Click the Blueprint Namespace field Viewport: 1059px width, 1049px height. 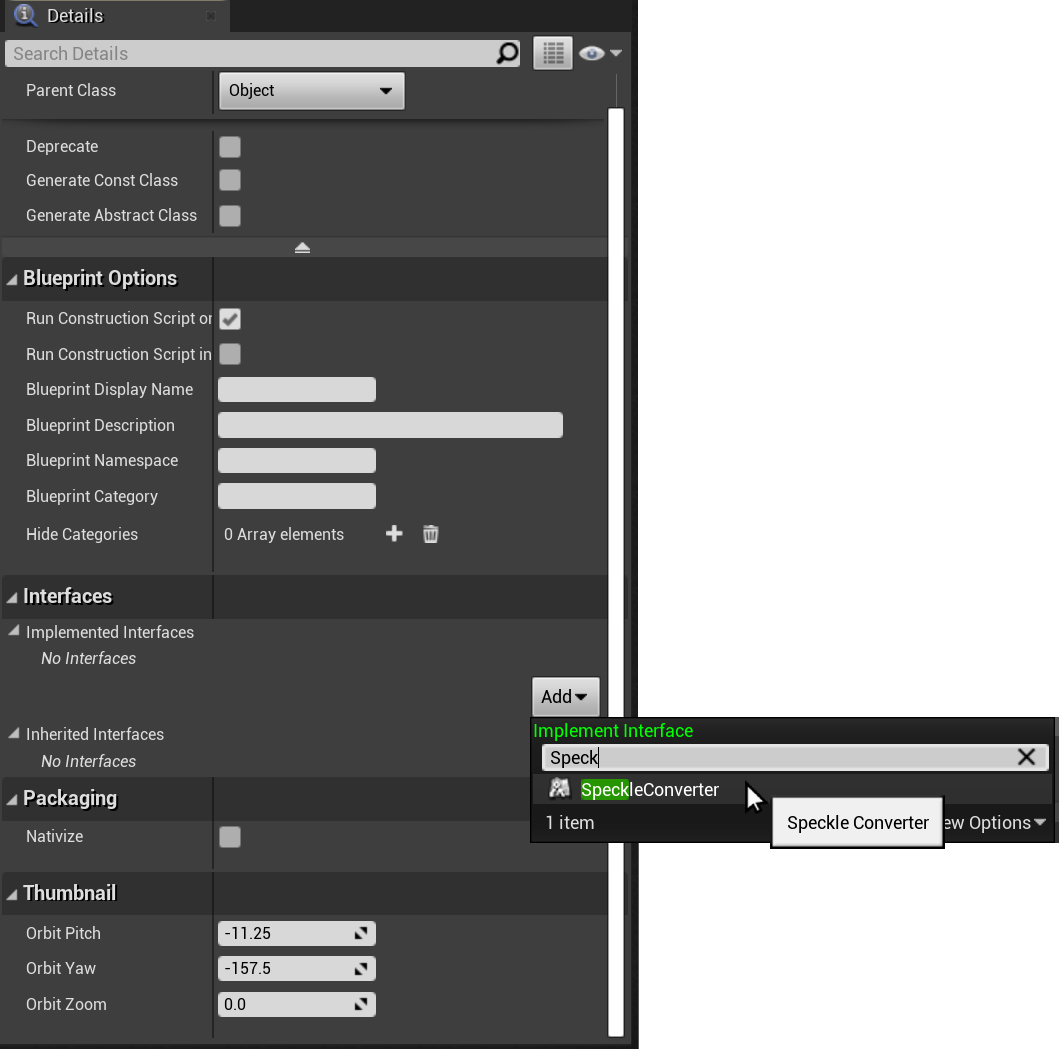click(296, 461)
